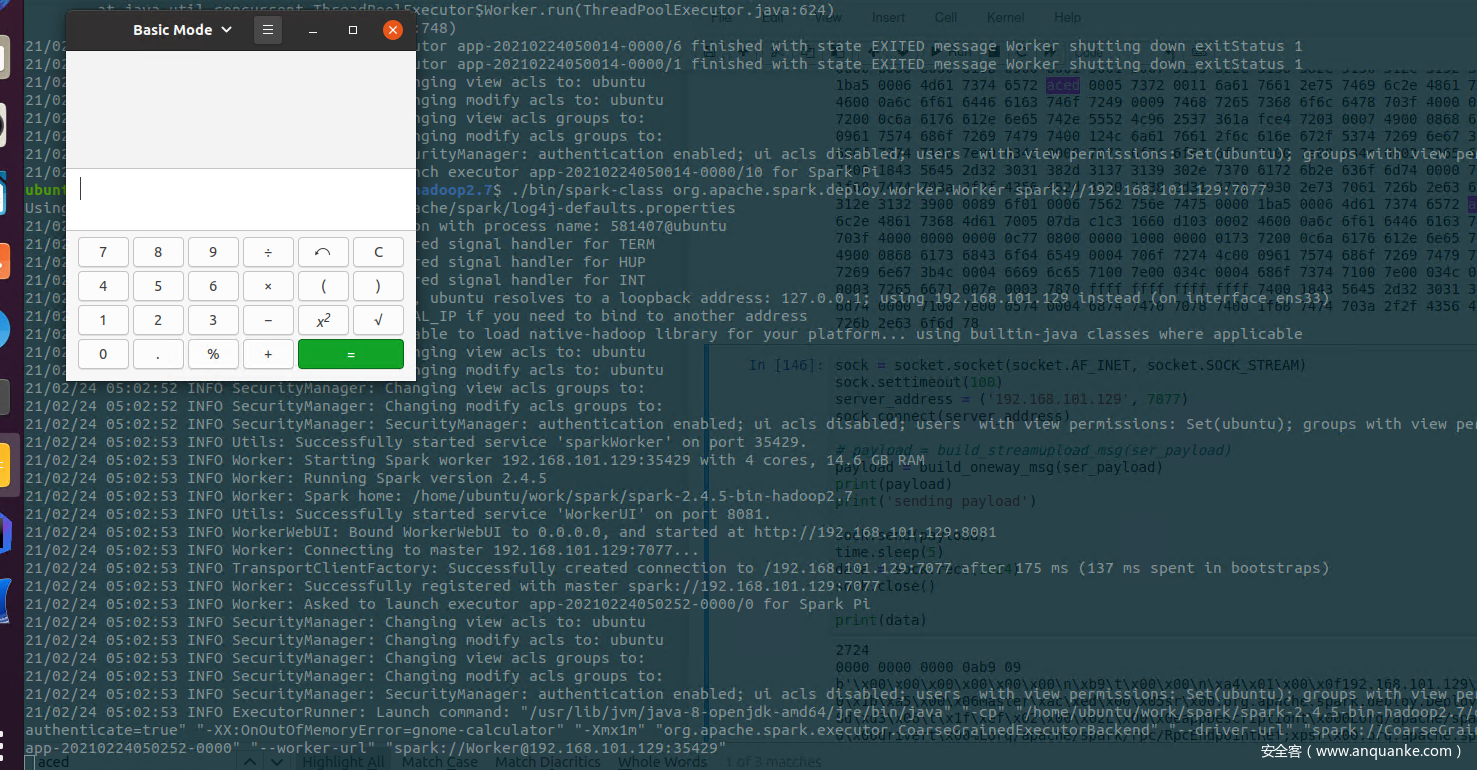Image resolution: width=1477 pixels, height=770 pixels.
Task: Click the open parenthesis button
Action: [323, 286]
